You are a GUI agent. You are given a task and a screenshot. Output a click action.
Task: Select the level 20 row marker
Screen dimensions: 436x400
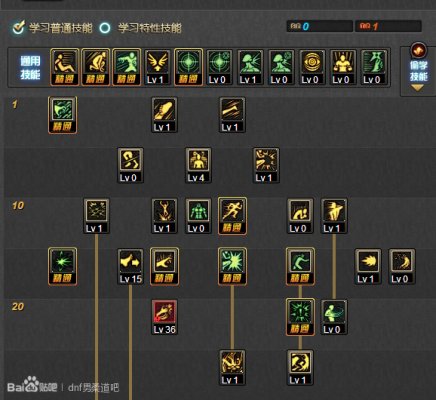(18, 306)
